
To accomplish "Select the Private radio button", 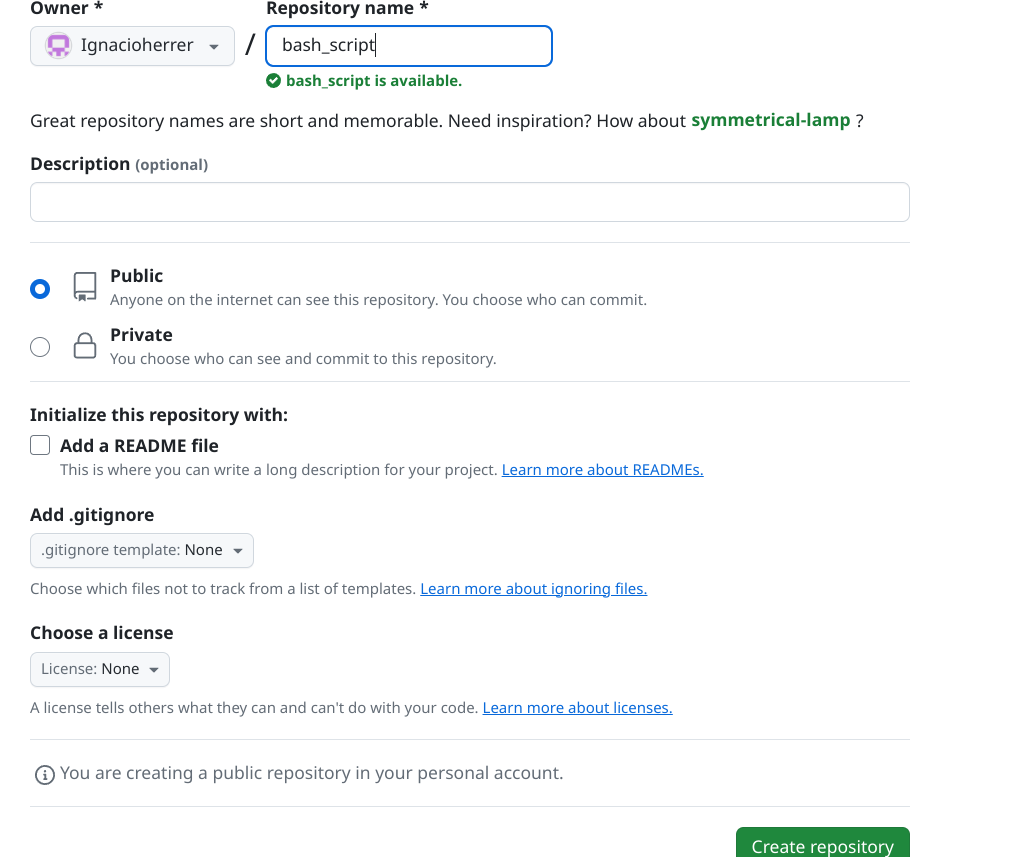I will coord(40,346).
